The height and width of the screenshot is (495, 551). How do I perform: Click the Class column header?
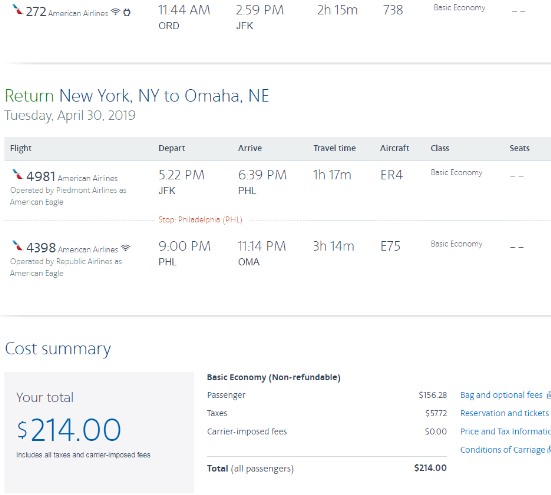point(440,148)
